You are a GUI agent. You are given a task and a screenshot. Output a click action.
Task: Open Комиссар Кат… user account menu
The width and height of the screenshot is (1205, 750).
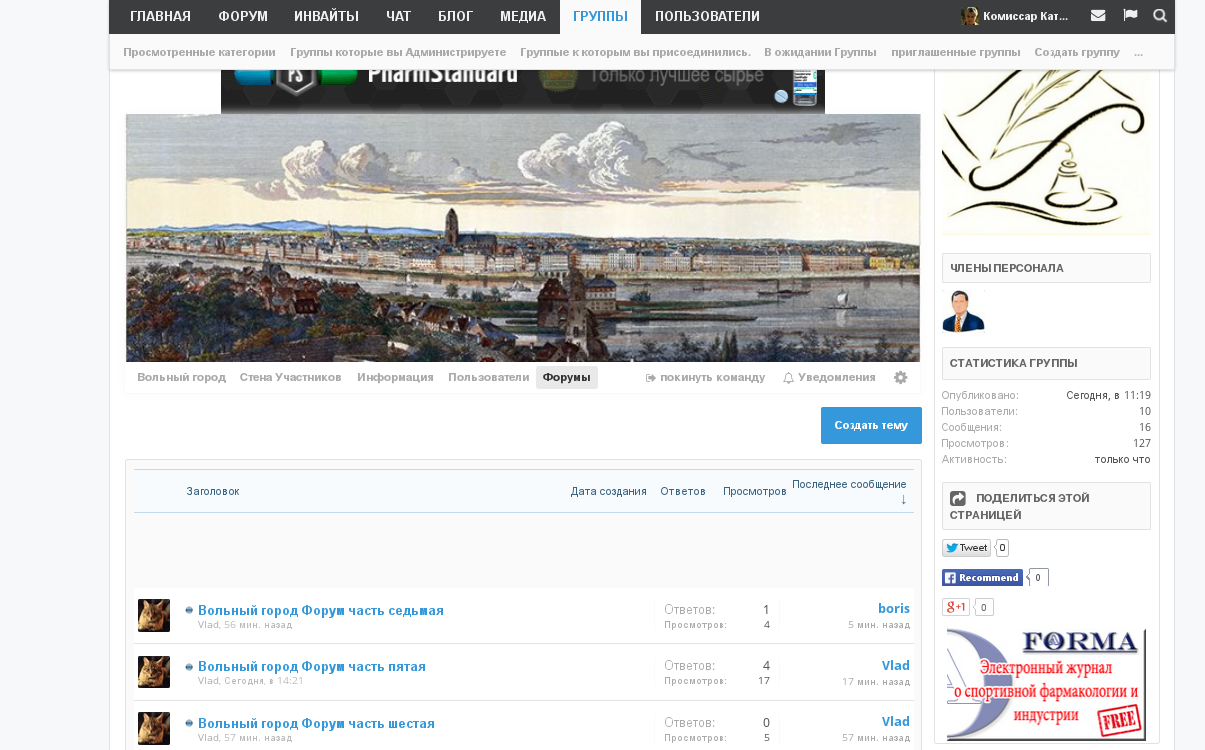pos(1026,16)
